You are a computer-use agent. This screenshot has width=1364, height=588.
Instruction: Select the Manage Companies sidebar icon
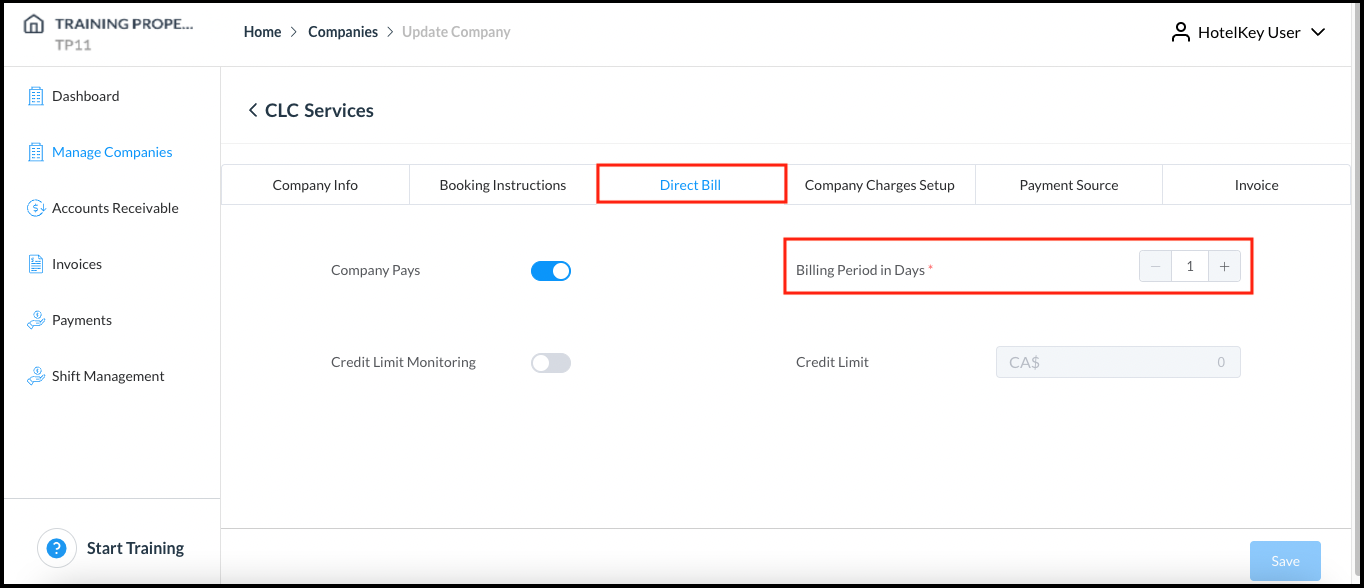38,151
